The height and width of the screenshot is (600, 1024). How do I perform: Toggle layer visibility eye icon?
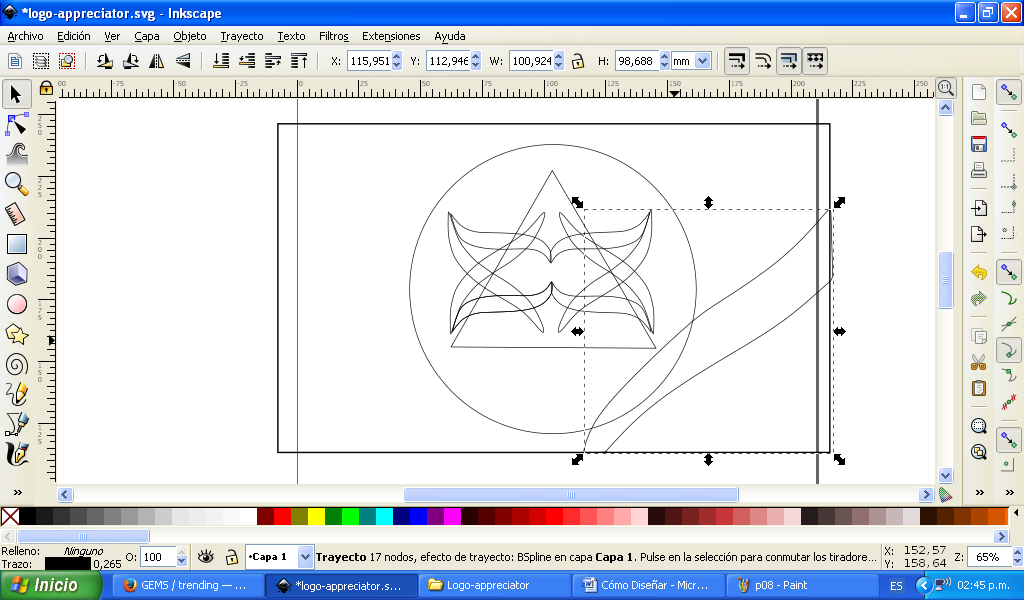click(x=206, y=556)
